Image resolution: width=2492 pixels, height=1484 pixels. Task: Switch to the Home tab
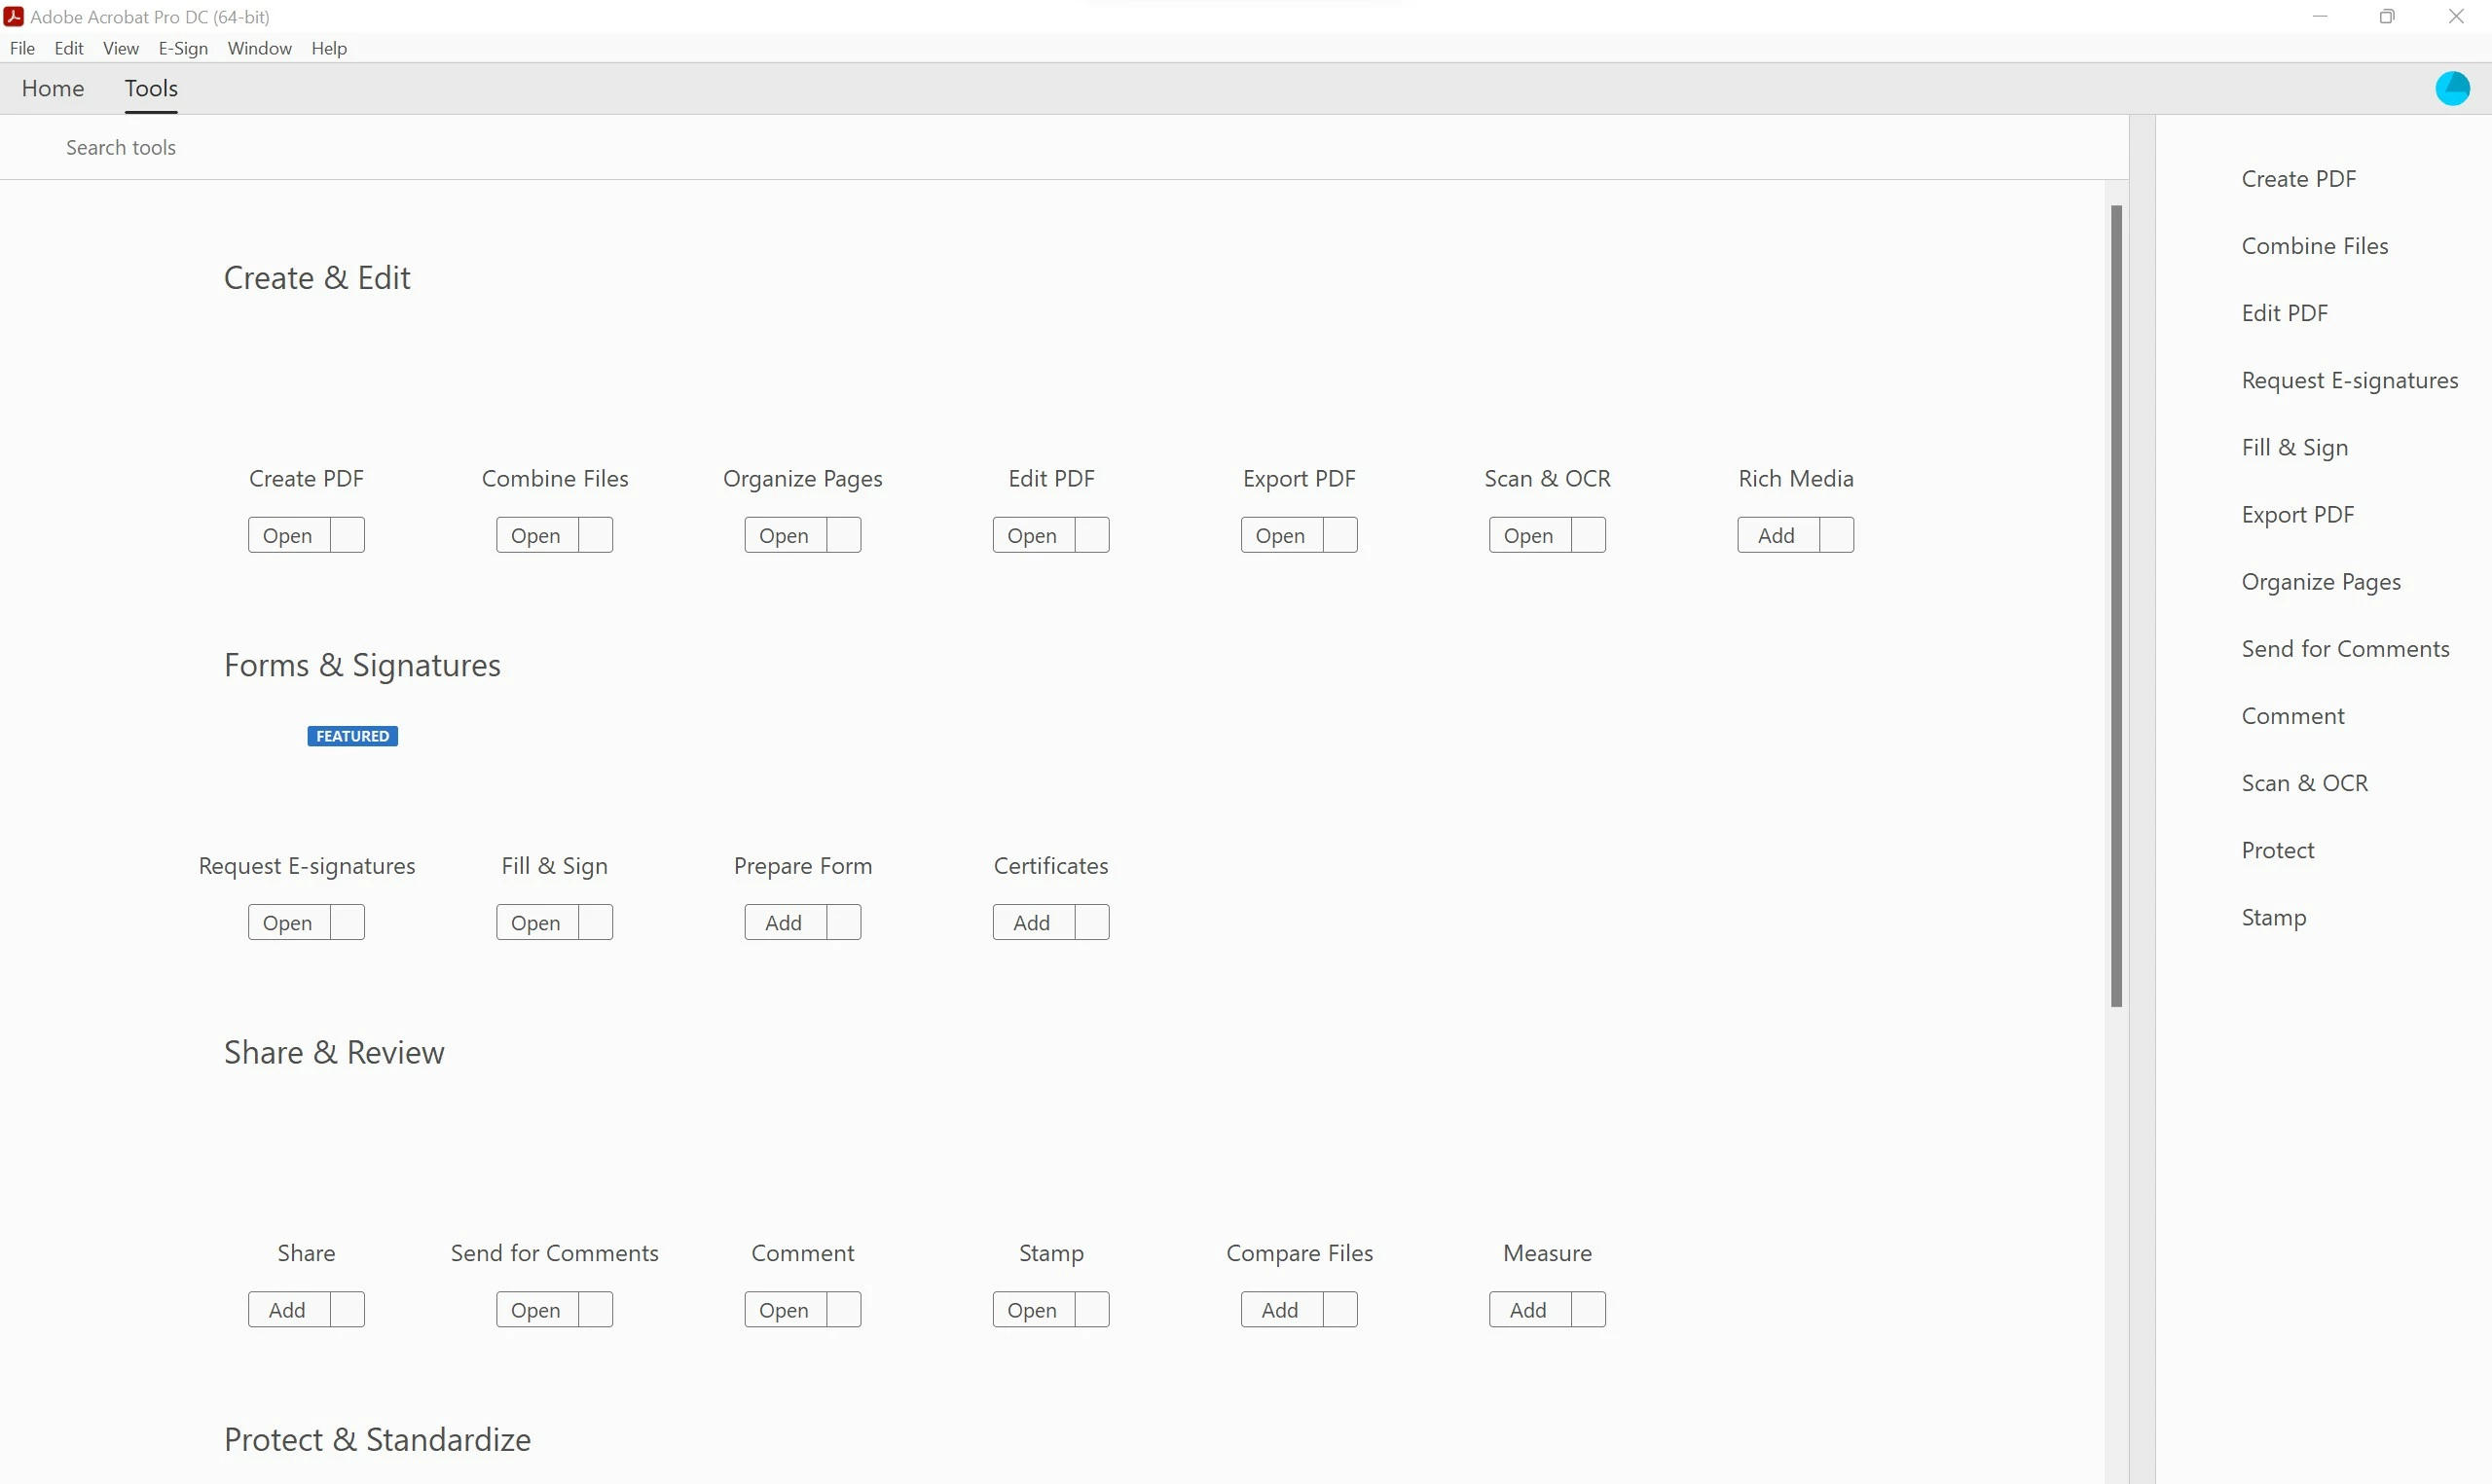(53, 88)
